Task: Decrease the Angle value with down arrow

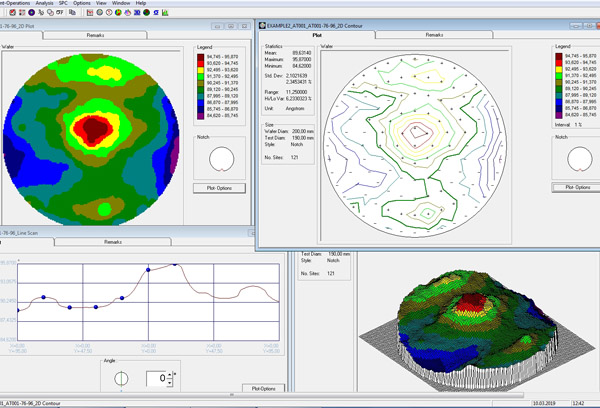Action: click(171, 384)
